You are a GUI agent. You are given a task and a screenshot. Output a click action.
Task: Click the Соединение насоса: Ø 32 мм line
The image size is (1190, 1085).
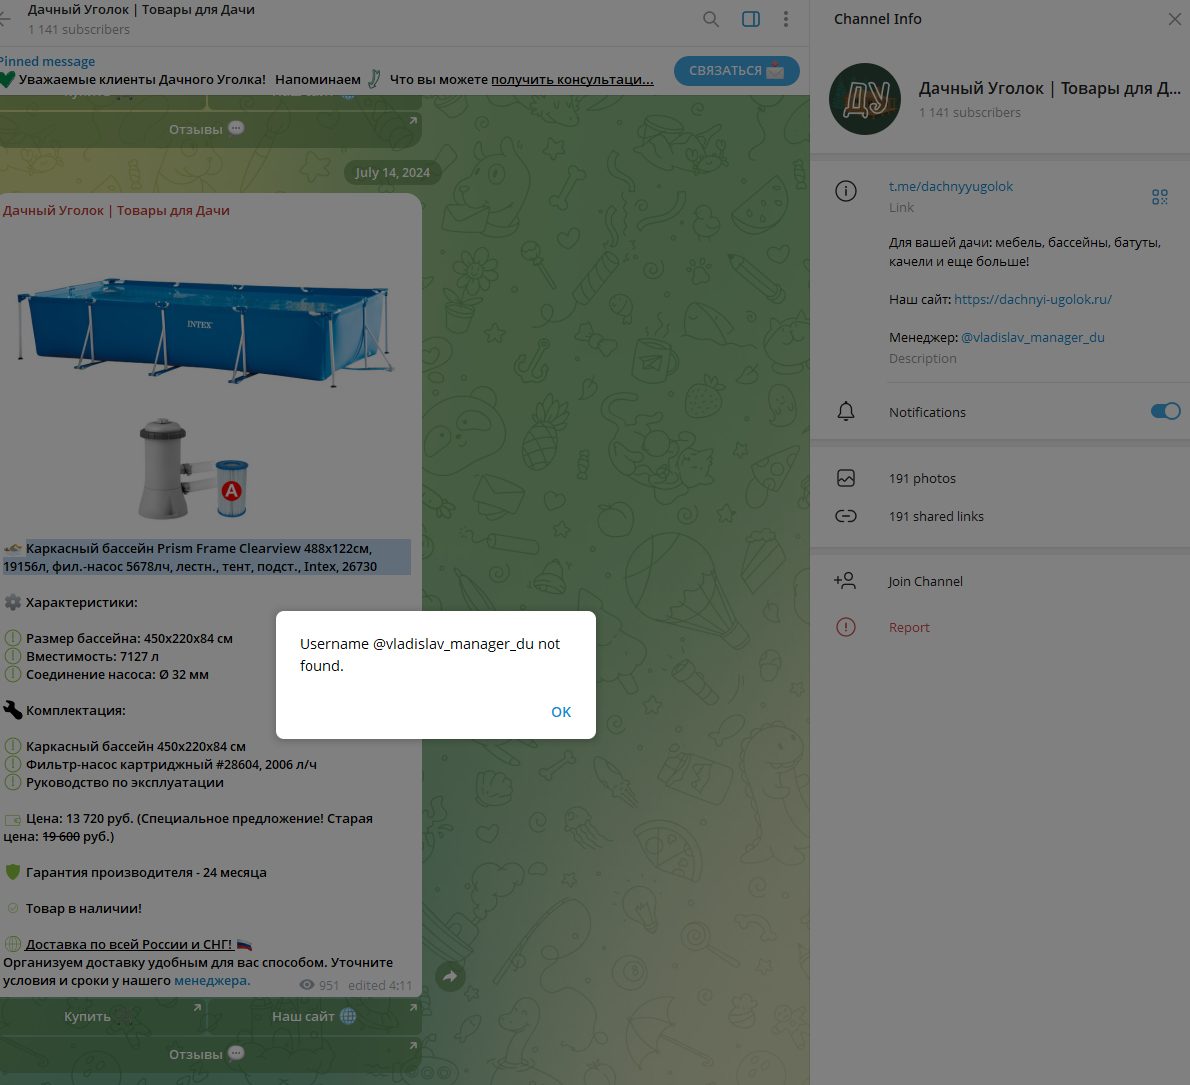pyautogui.click(x=117, y=675)
